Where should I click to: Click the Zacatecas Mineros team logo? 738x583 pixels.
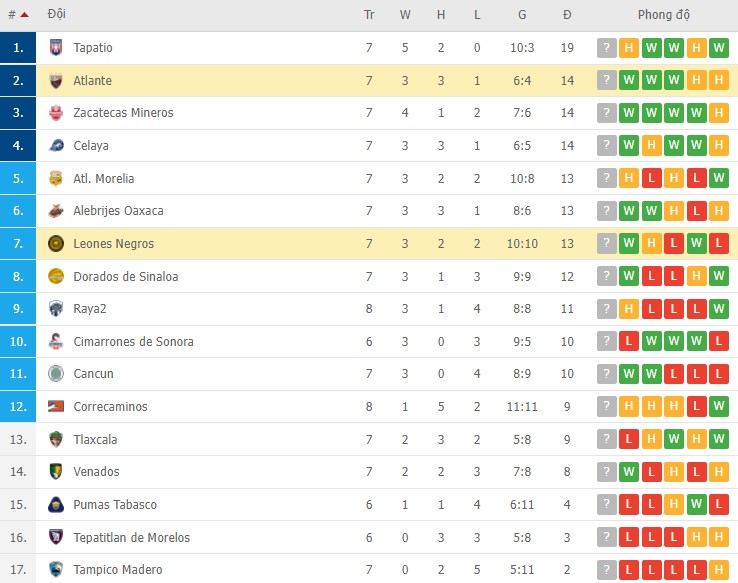click(56, 113)
